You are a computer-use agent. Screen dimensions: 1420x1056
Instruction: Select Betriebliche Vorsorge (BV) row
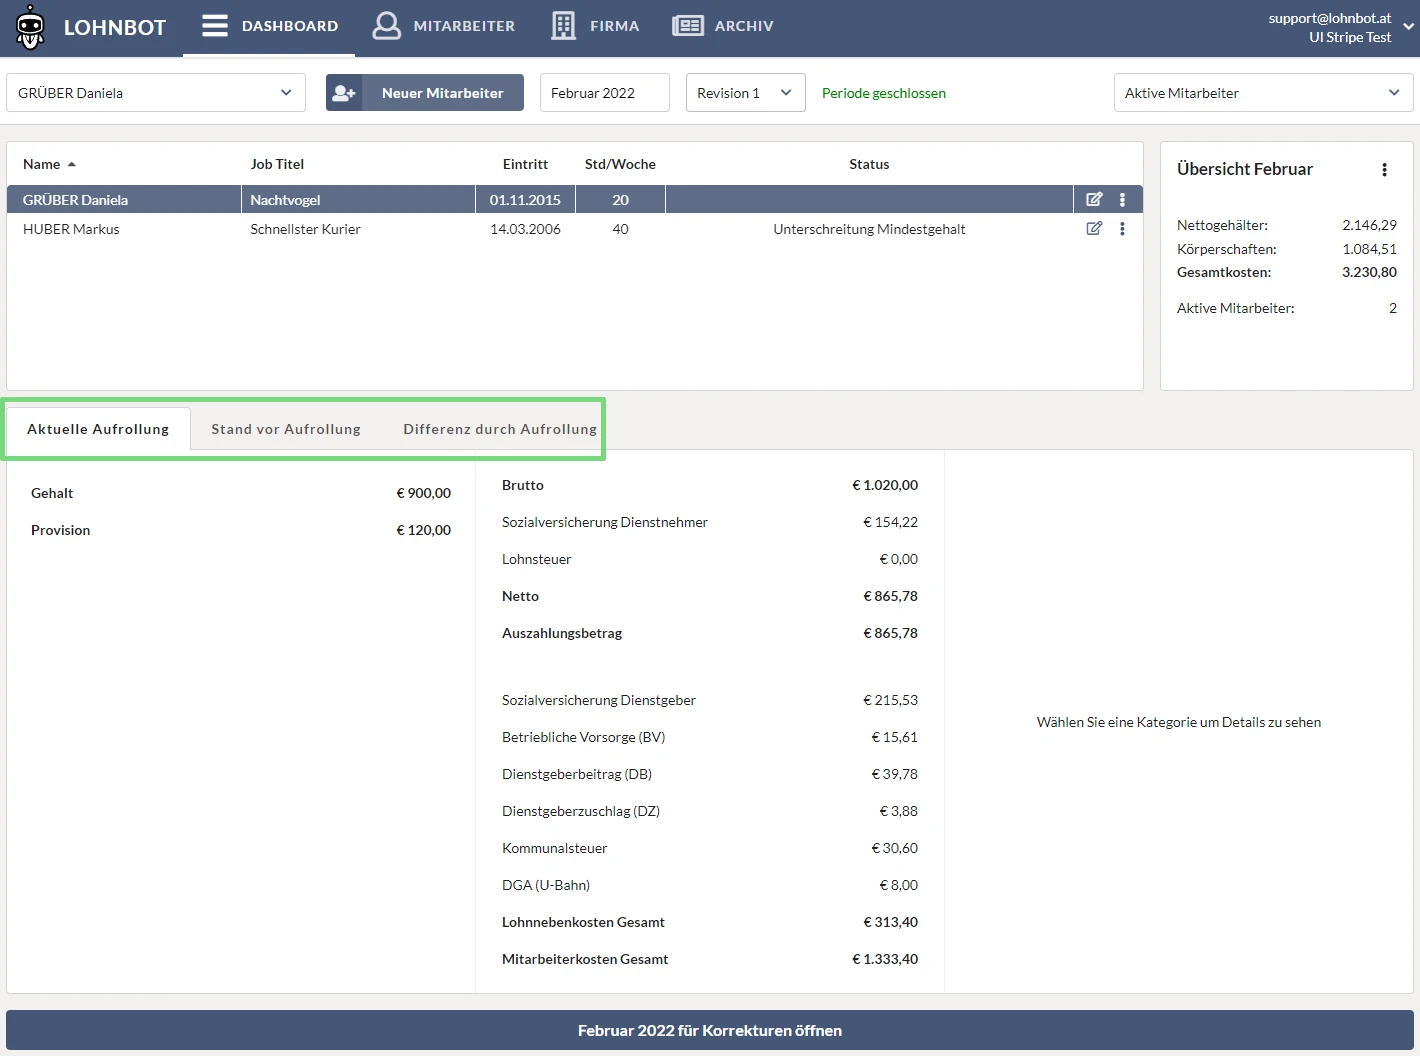710,737
